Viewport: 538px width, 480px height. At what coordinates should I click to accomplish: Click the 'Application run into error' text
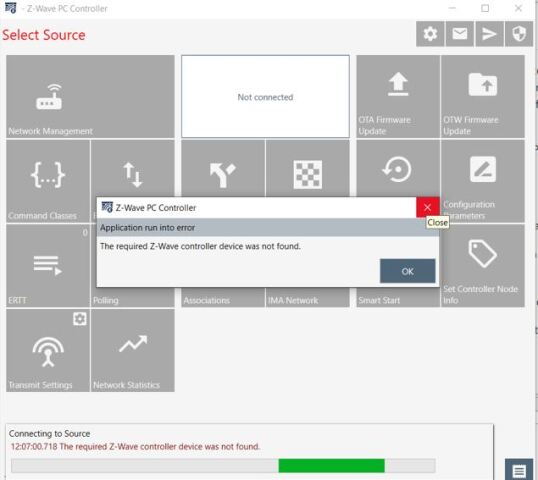click(148, 227)
